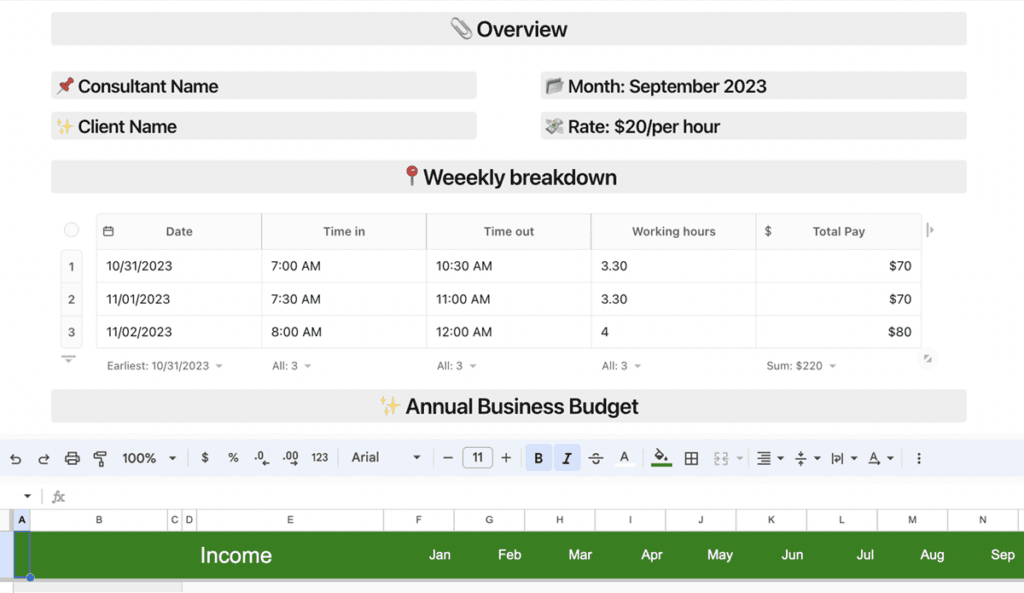Toggle italic formatting off

click(x=567, y=458)
